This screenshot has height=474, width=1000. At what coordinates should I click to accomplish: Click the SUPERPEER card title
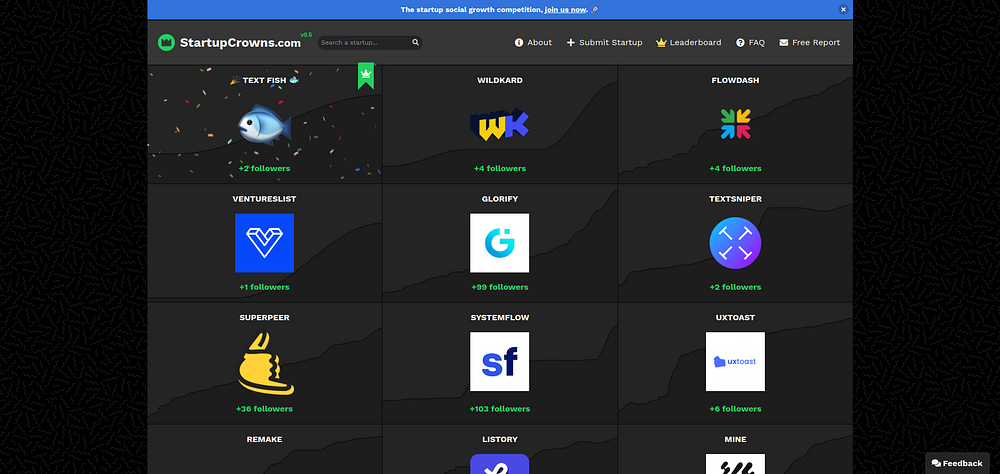pyautogui.click(x=265, y=318)
